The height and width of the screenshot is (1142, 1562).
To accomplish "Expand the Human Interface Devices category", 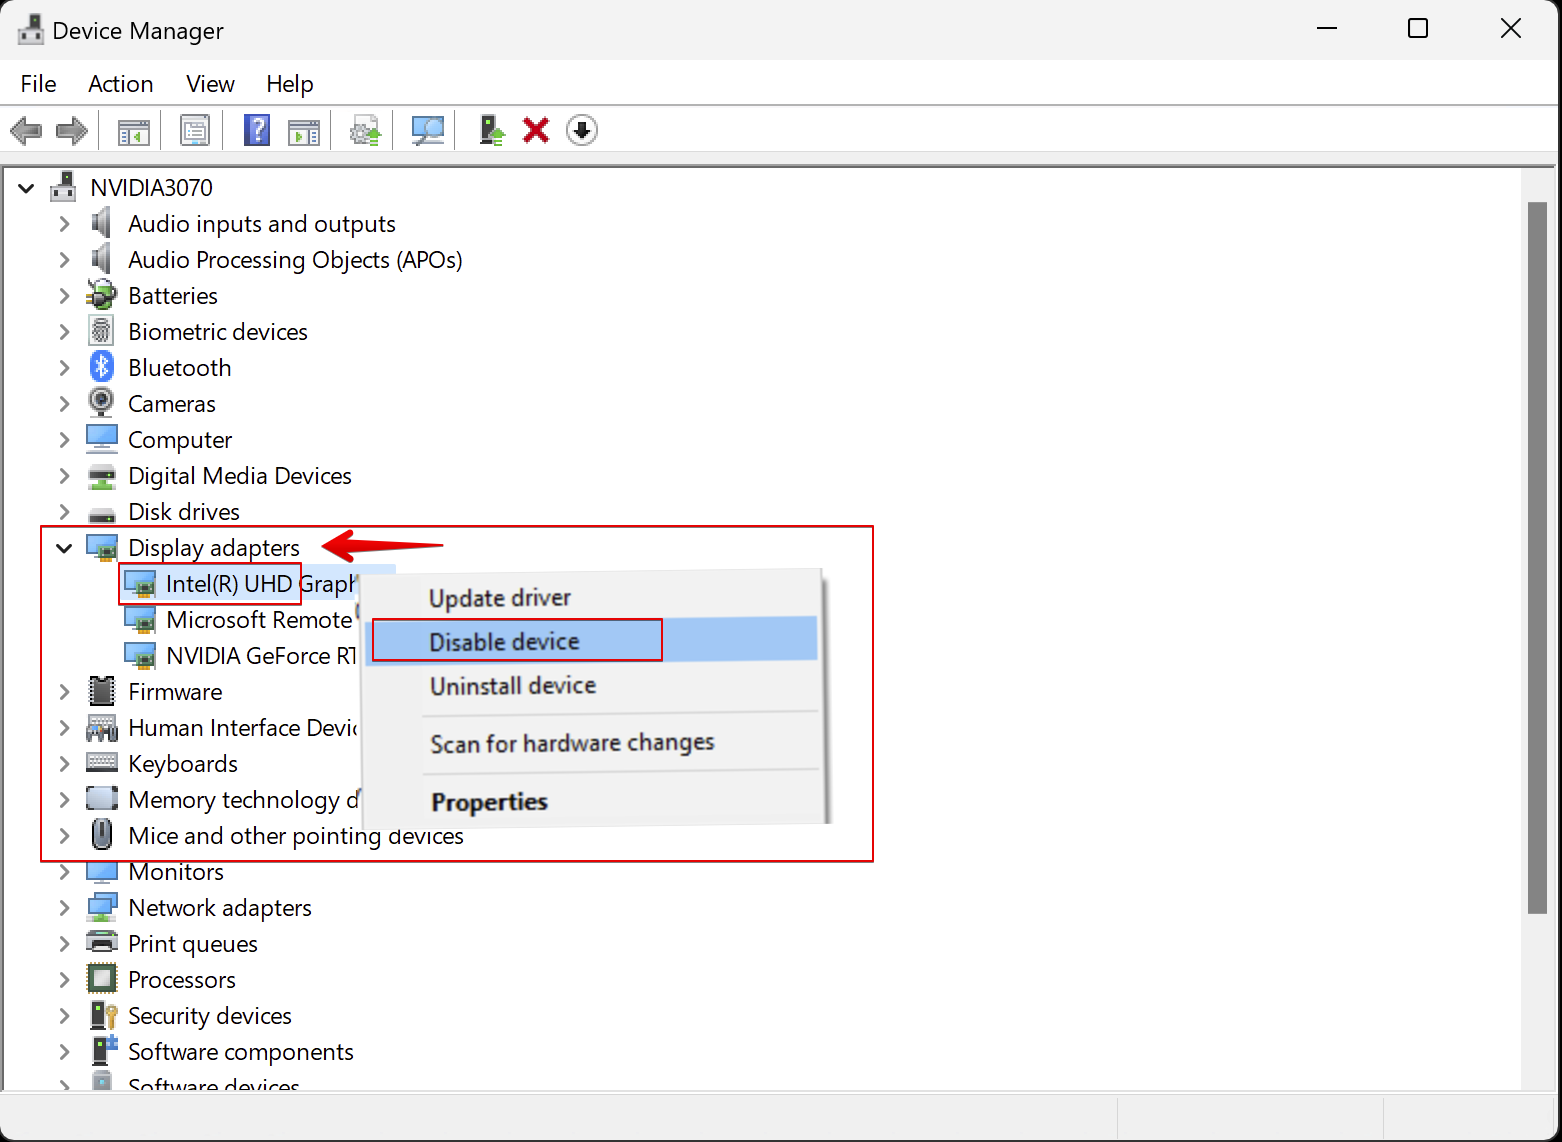I will 64,727.
